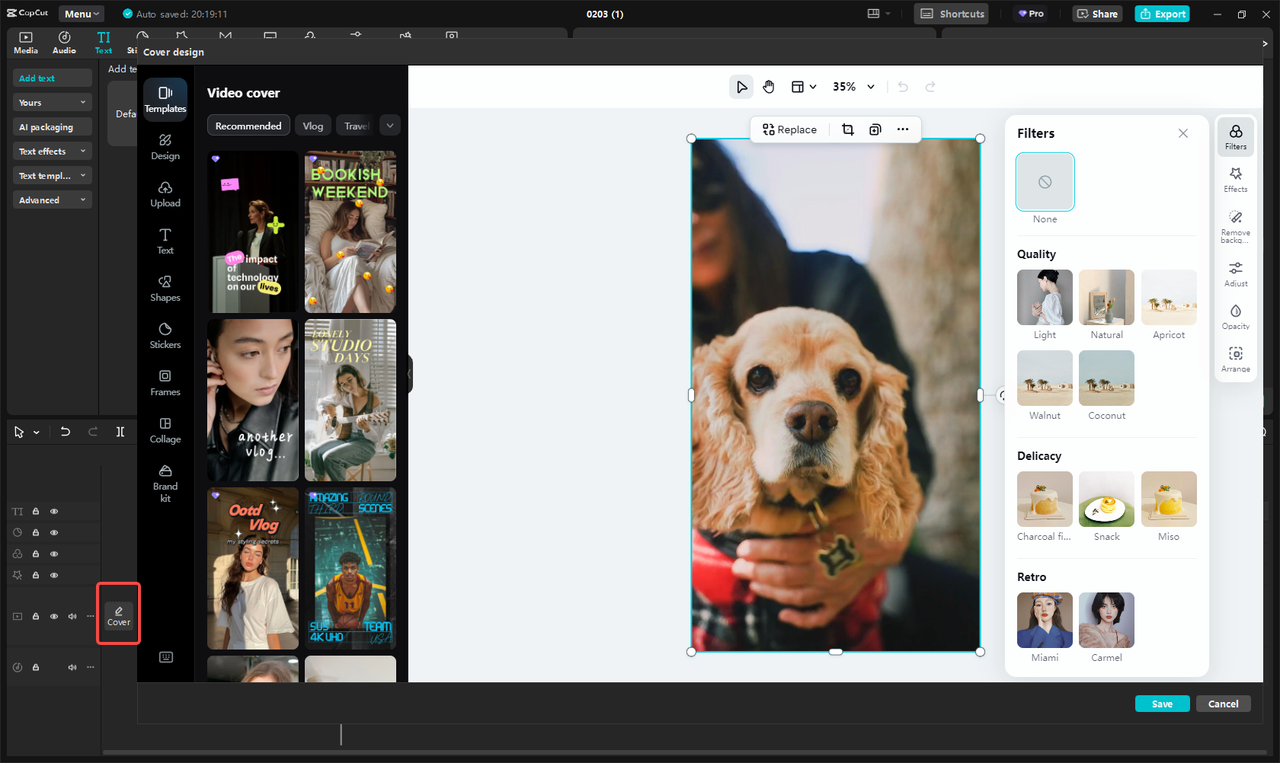Lock the main video track
This screenshot has height=763, width=1280.
tap(35, 616)
